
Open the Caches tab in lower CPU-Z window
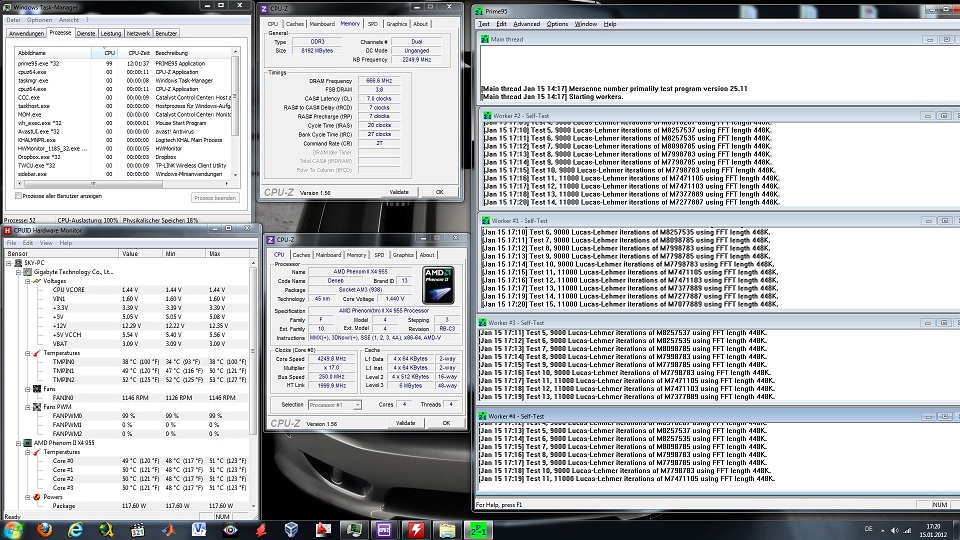tap(301, 255)
